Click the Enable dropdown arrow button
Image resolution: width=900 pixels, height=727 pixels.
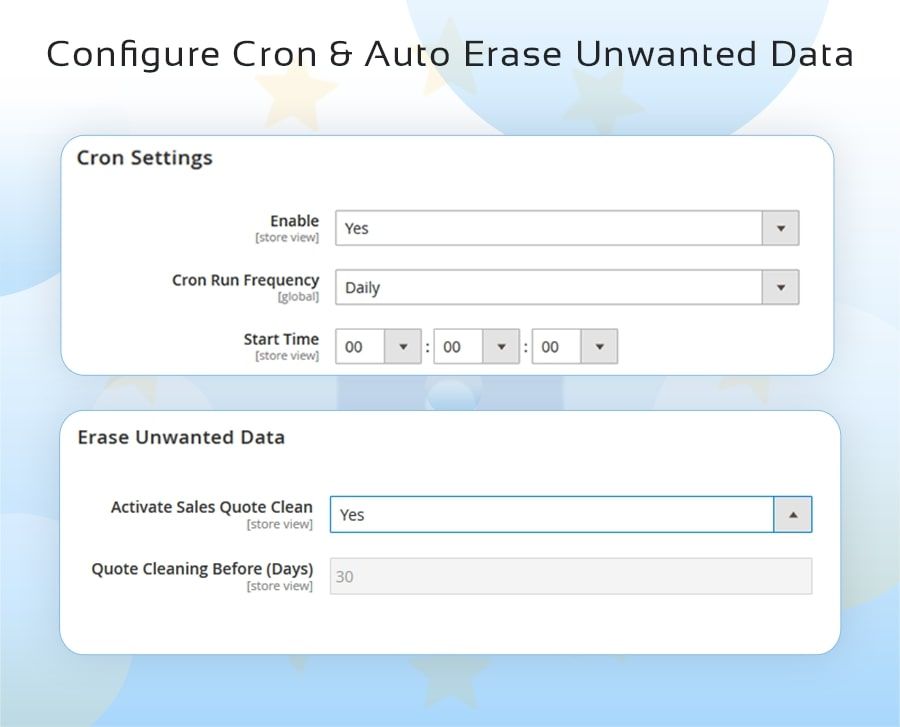pos(780,228)
